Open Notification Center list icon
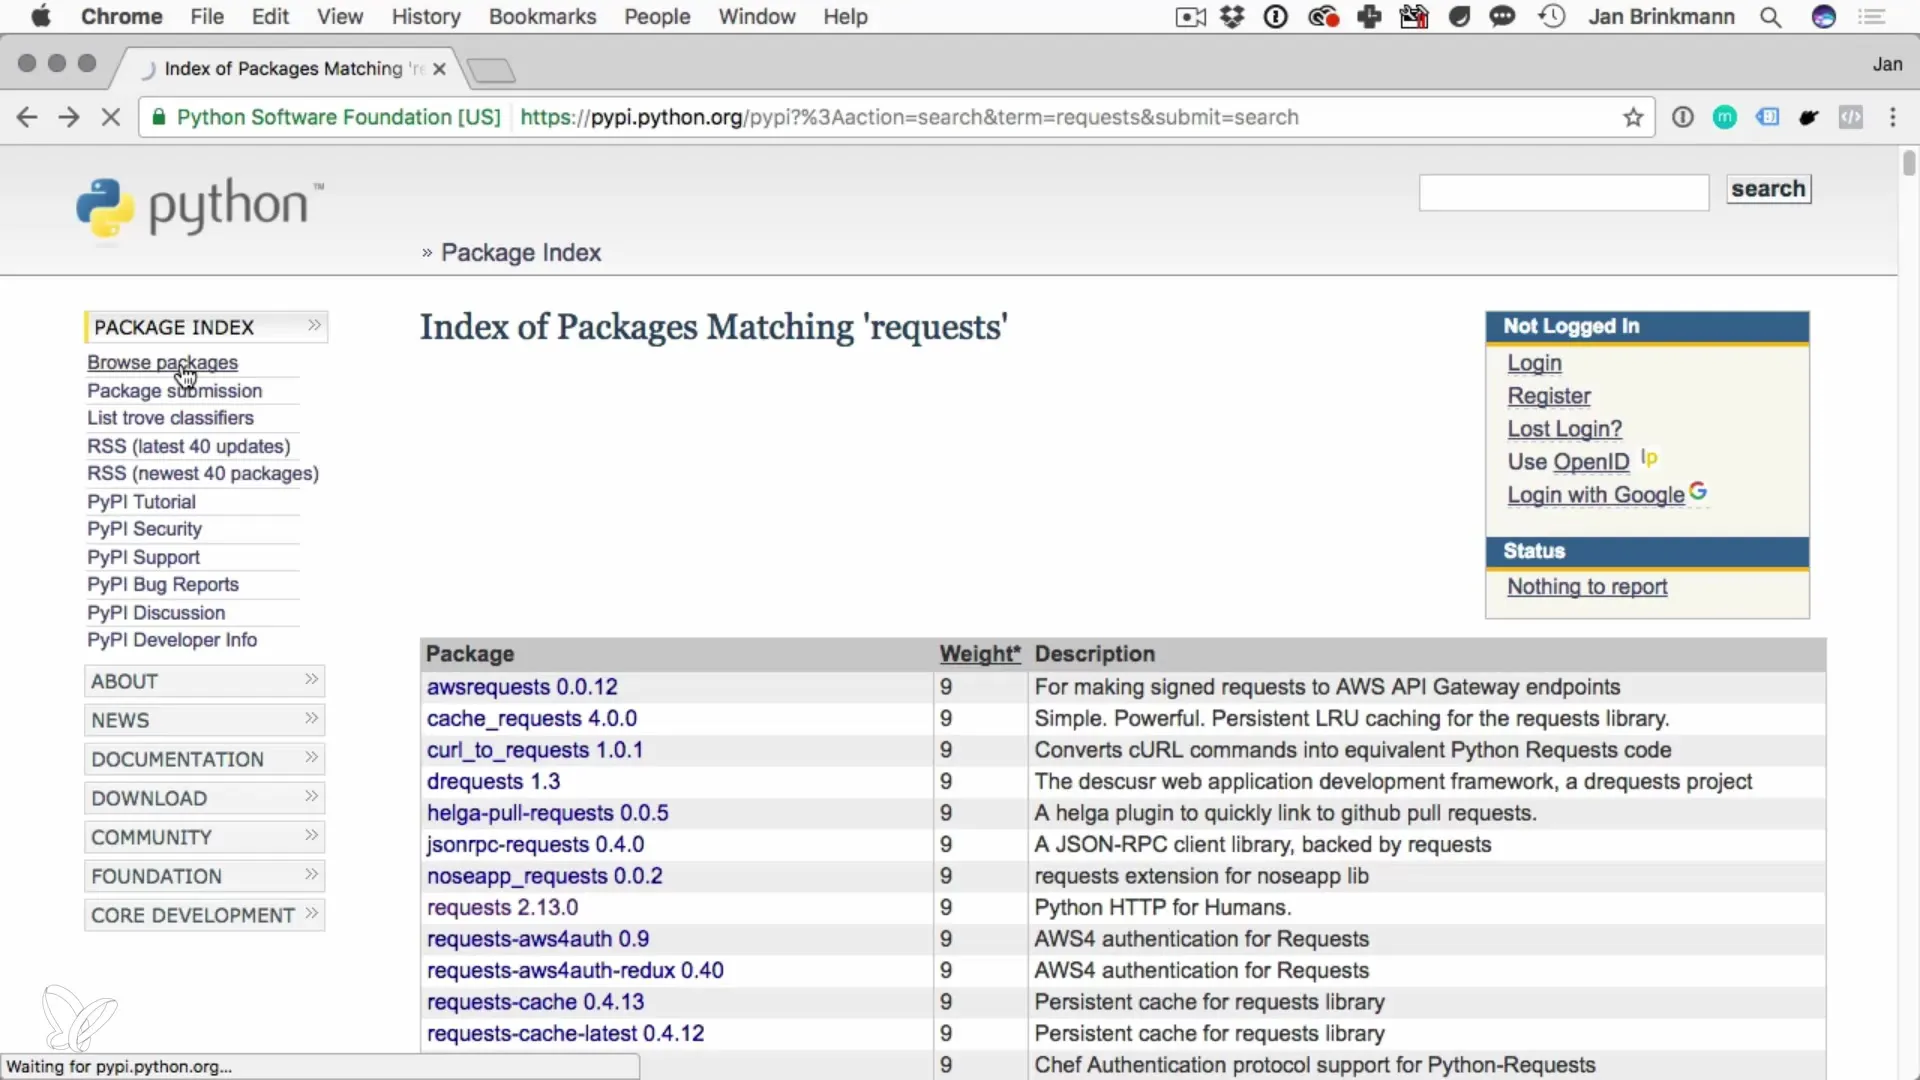This screenshot has height=1080, width=1920. click(1872, 17)
